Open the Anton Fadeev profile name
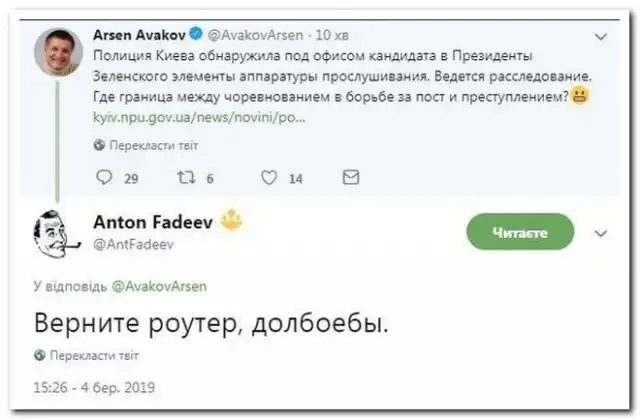 pyautogui.click(x=151, y=222)
